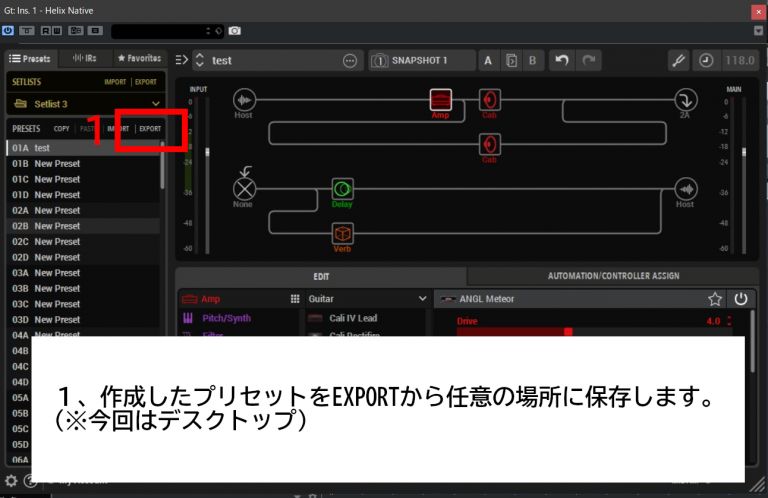Click COPY in the Presets header

click(x=61, y=129)
